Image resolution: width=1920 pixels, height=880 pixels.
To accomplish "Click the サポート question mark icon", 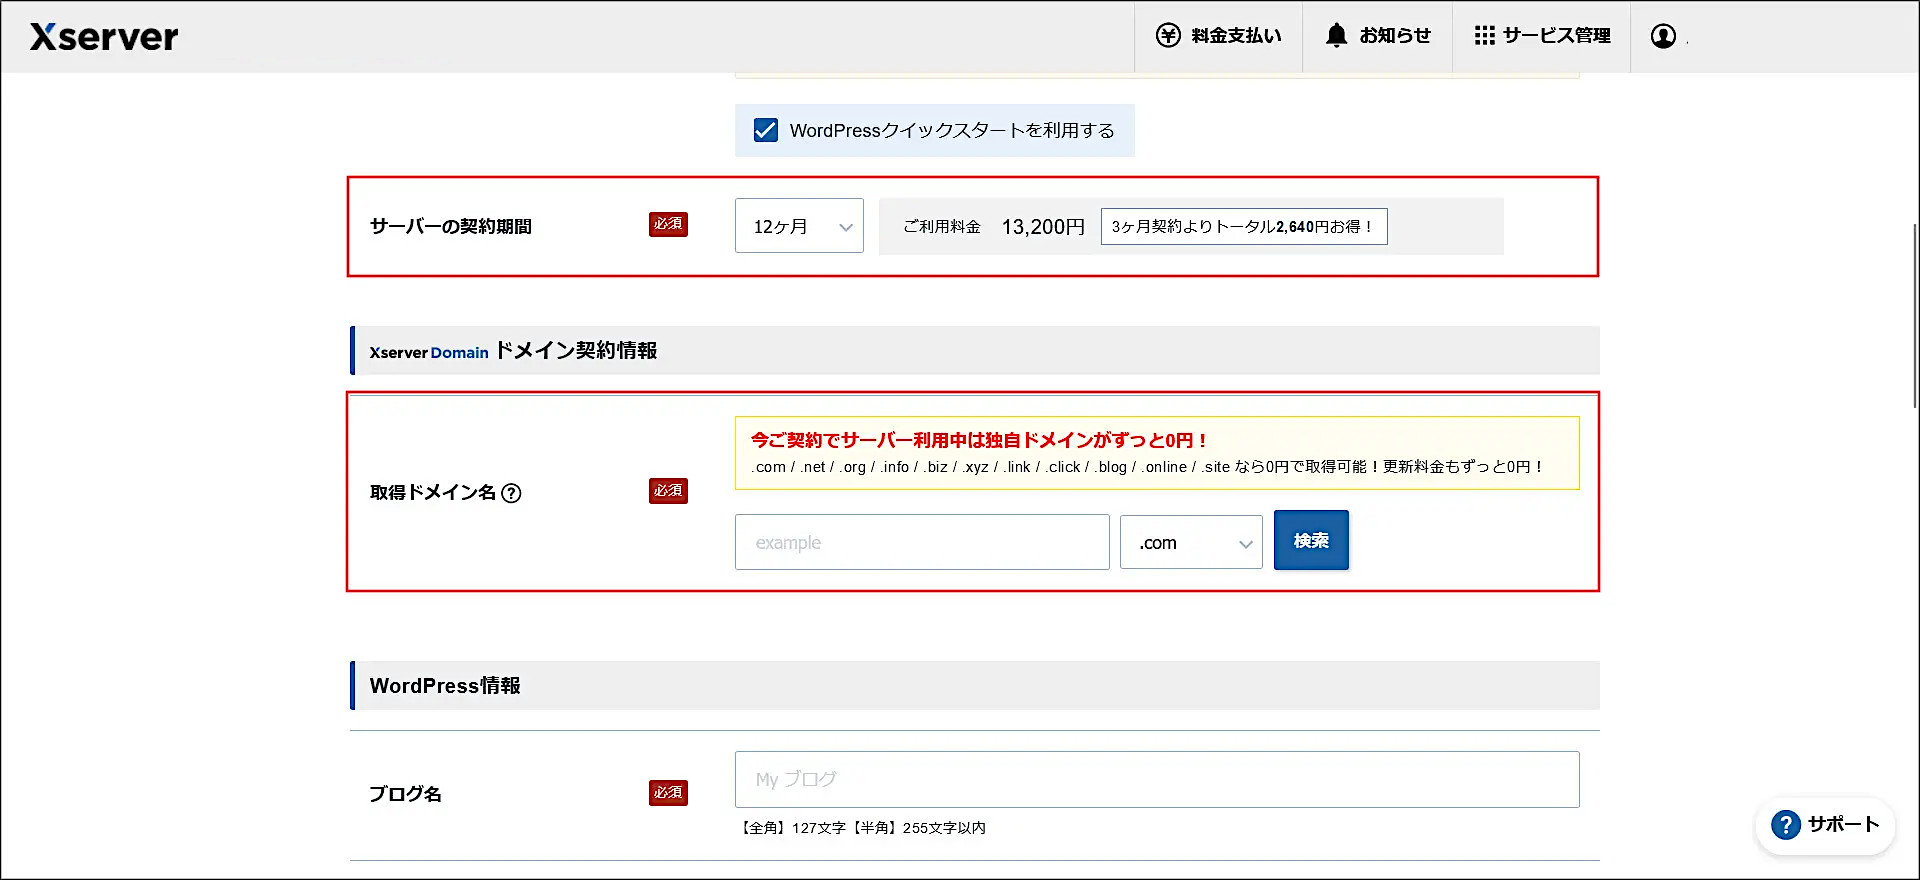I will 1785,825.
